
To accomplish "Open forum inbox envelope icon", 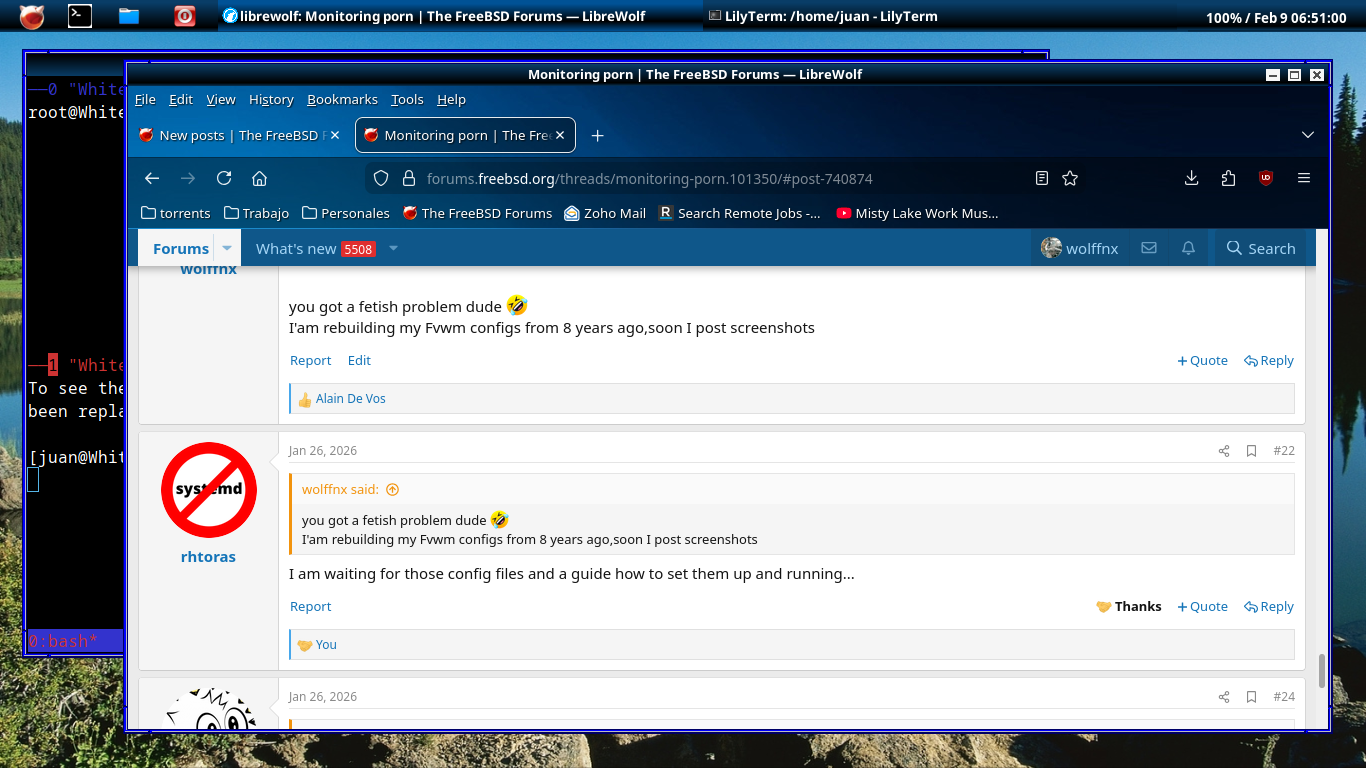I will tap(1149, 248).
